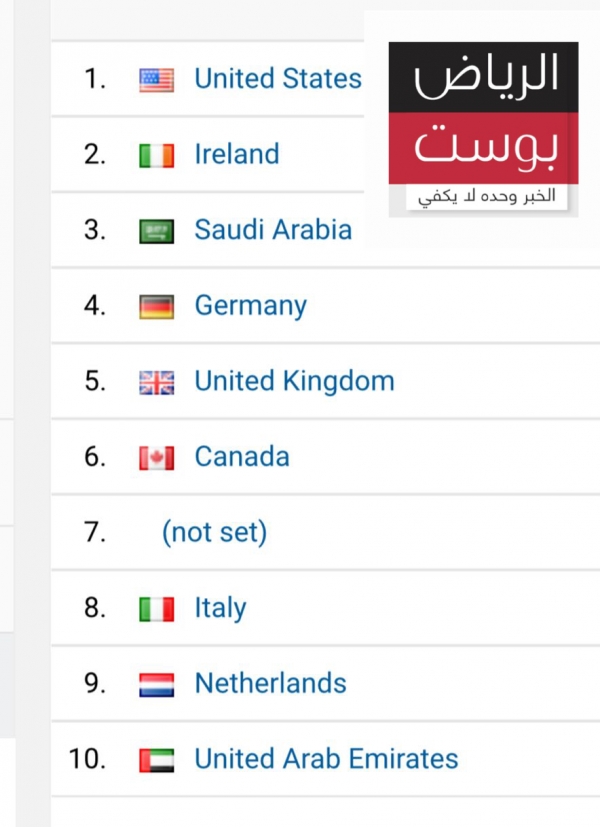Select the United Kingdom link

pos(294,381)
